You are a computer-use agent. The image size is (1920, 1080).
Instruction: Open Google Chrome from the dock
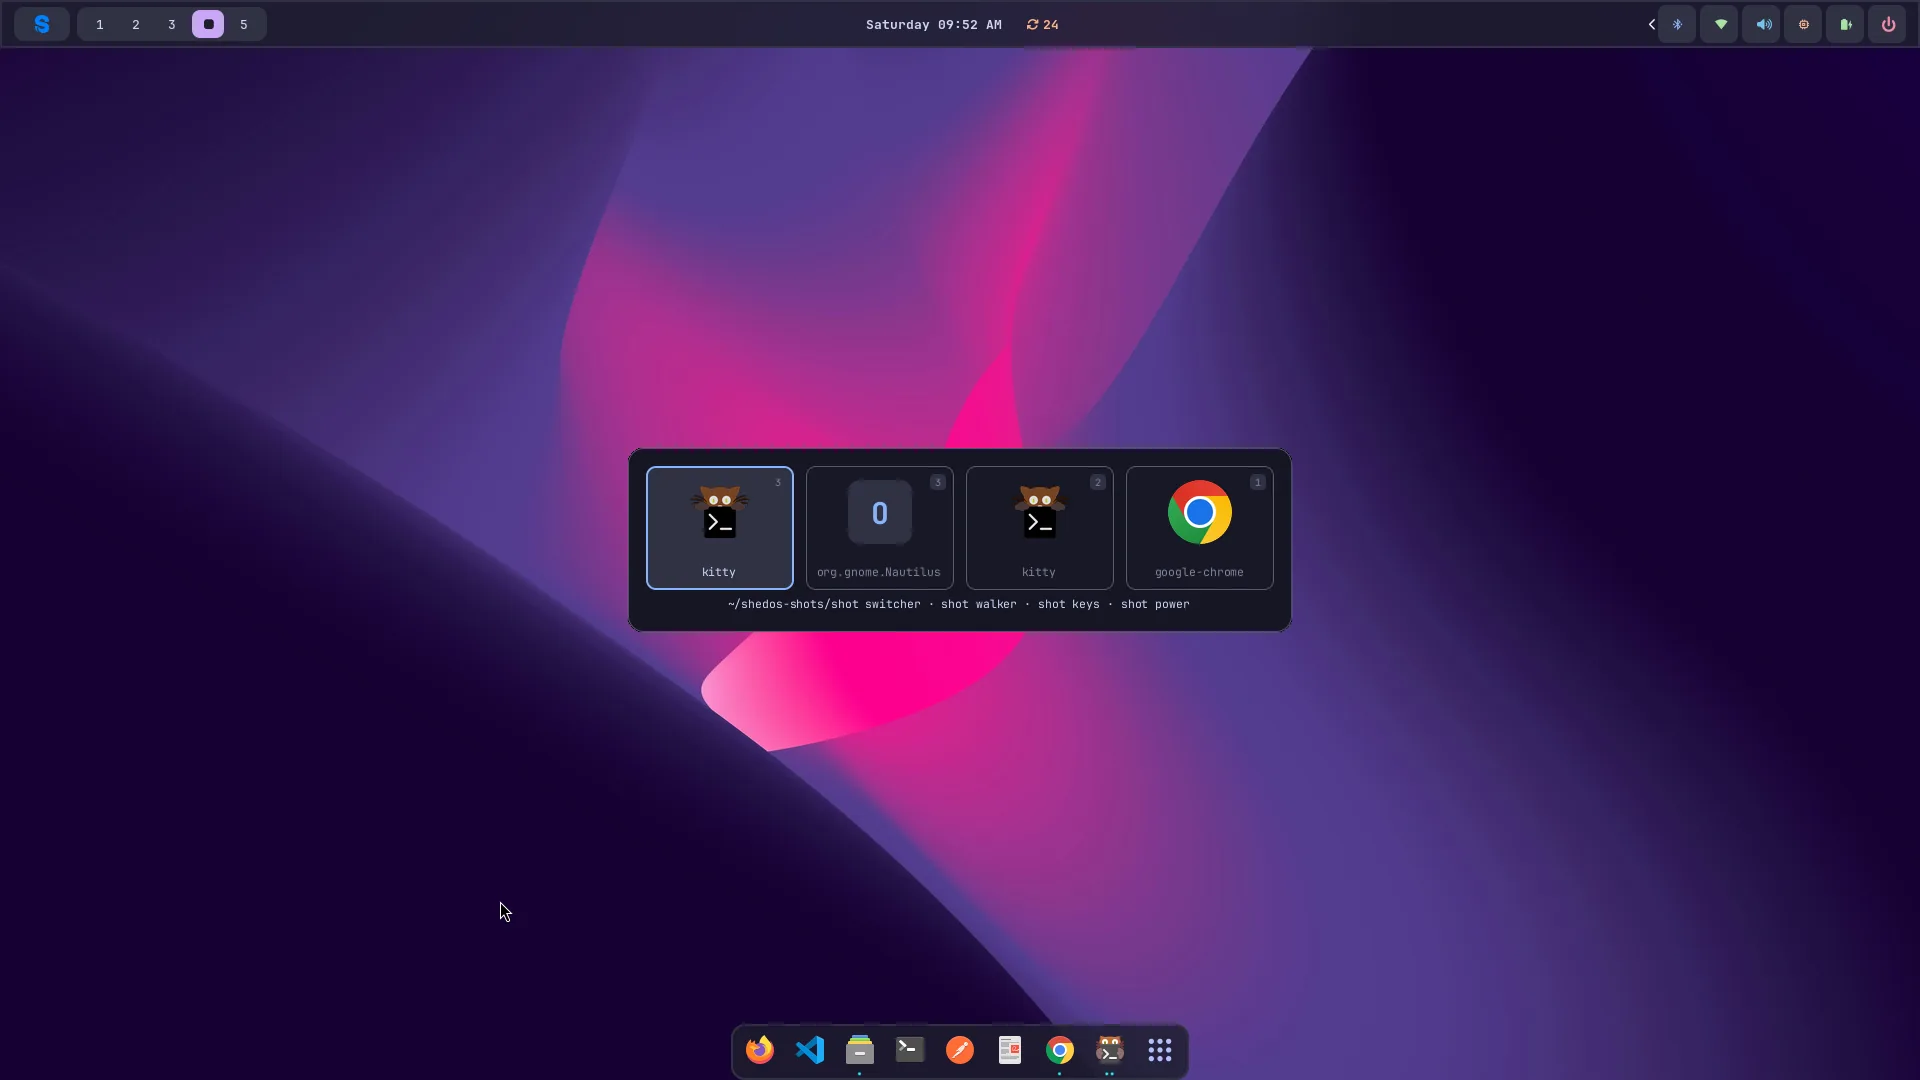[x=1060, y=1050]
